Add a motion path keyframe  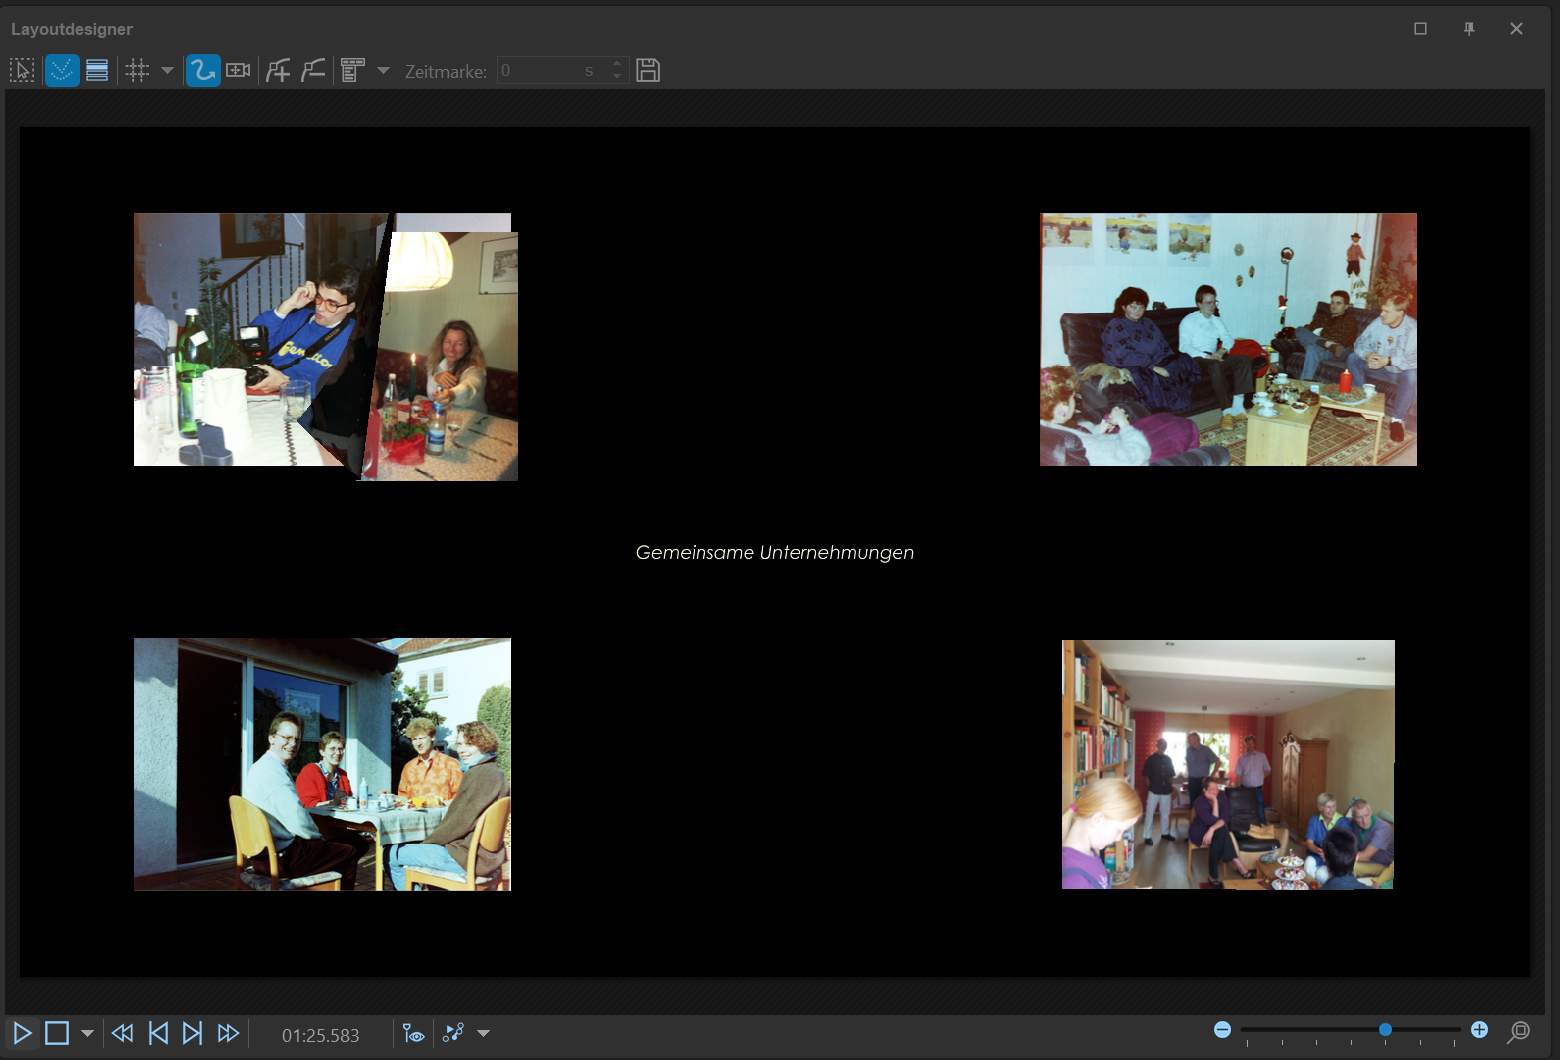pos(278,70)
